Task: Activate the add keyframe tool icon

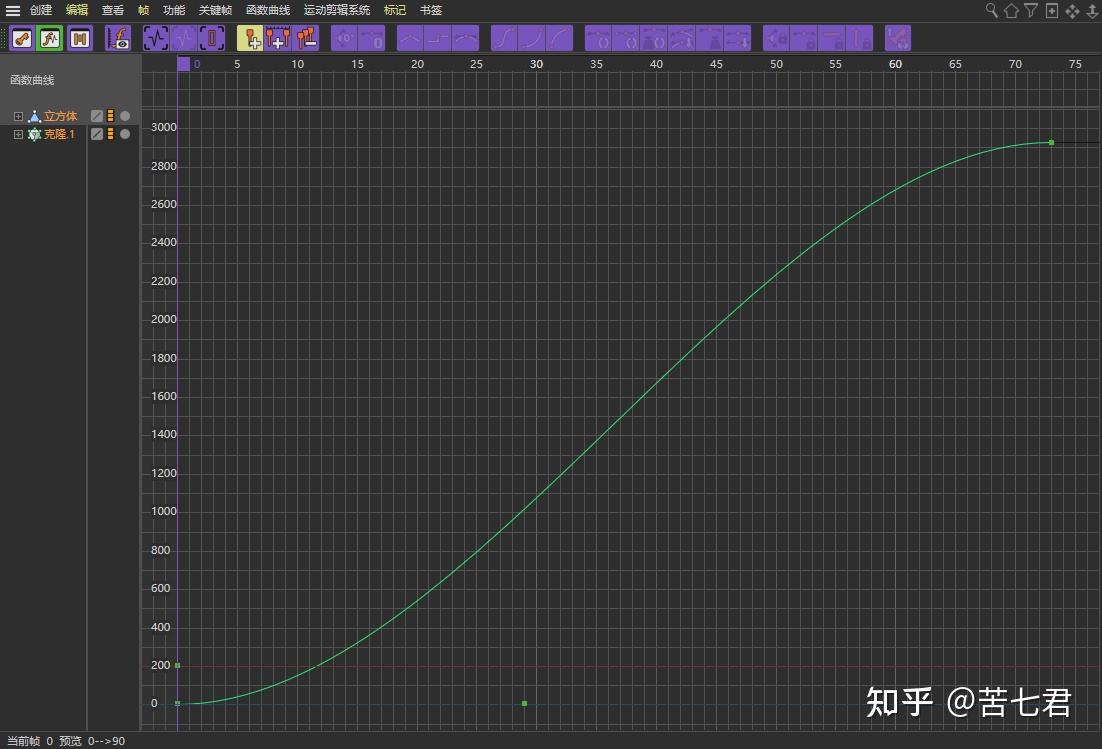Action: tap(252, 38)
